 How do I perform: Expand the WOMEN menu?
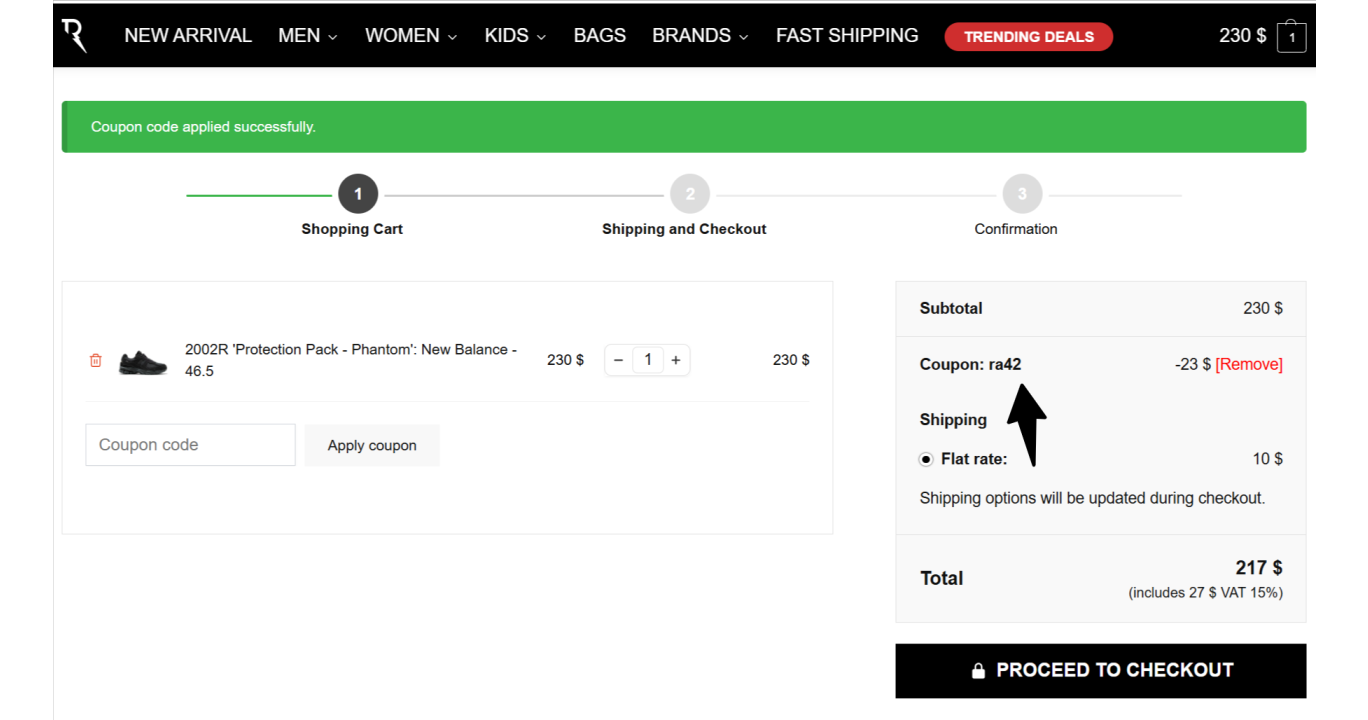click(411, 36)
